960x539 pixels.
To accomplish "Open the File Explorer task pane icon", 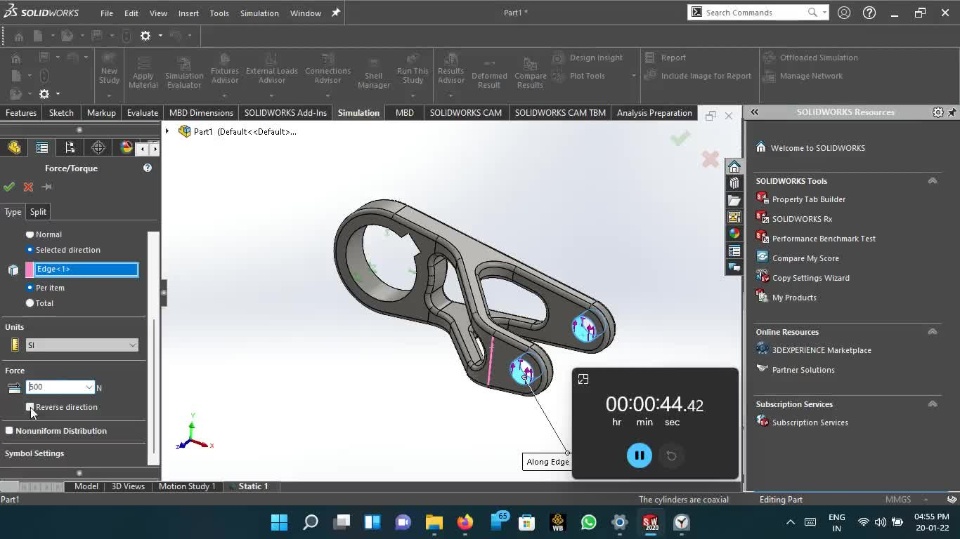I will [734, 200].
